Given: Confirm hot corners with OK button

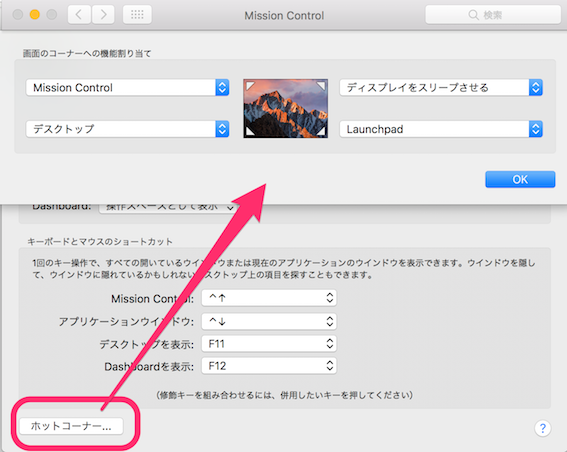Looking at the screenshot, I should click(520, 179).
